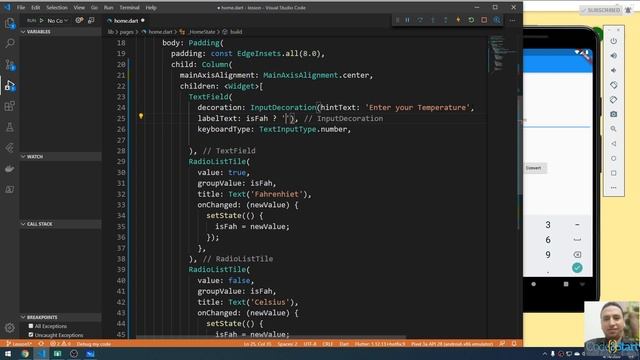Open Chrome from the taskbar
This screenshot has height=360, width=640.
pos(25,354)
